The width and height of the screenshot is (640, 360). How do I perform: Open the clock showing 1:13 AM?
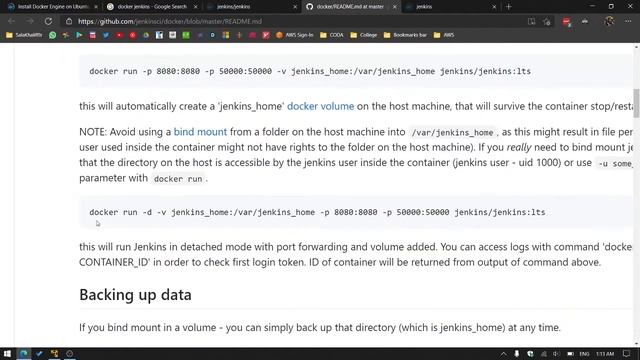[605, 354]
